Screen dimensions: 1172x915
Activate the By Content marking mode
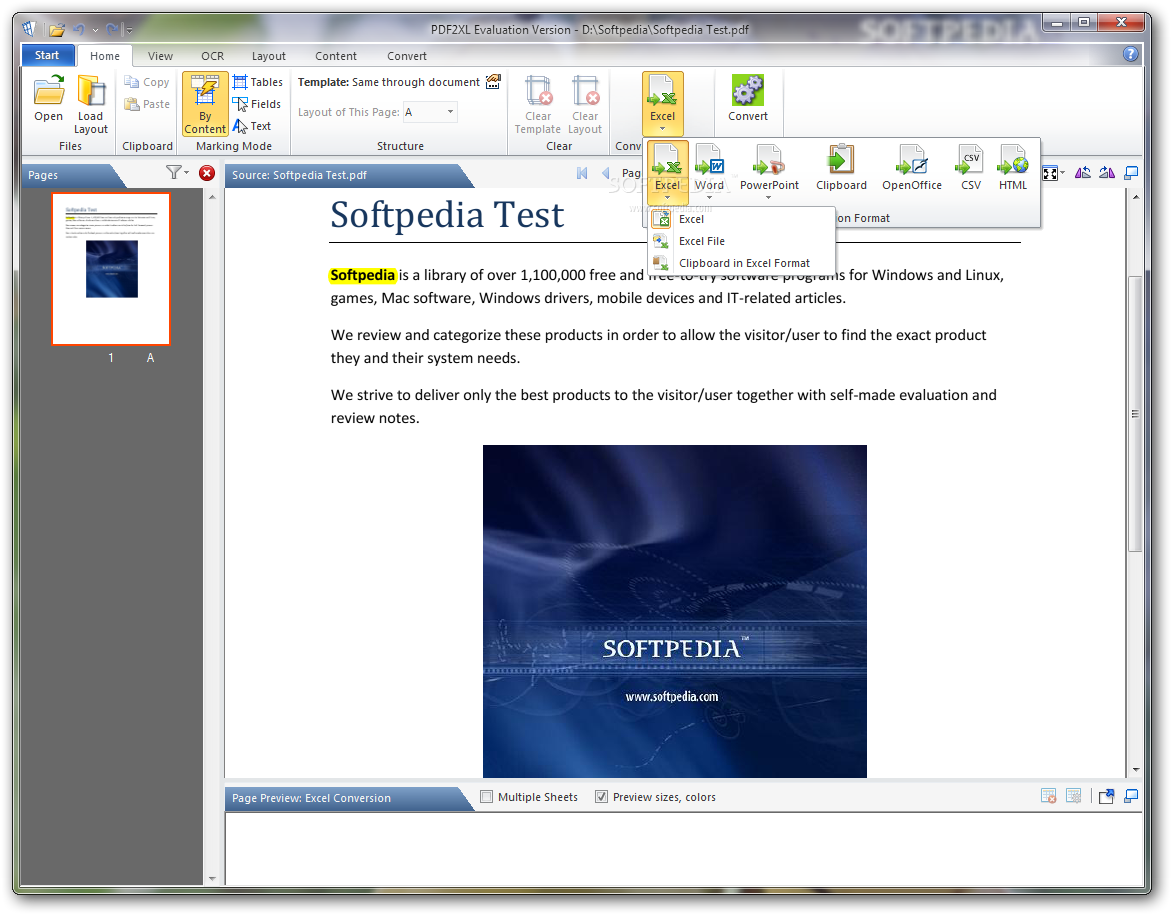pyautogui.click(x=205, y=105)
